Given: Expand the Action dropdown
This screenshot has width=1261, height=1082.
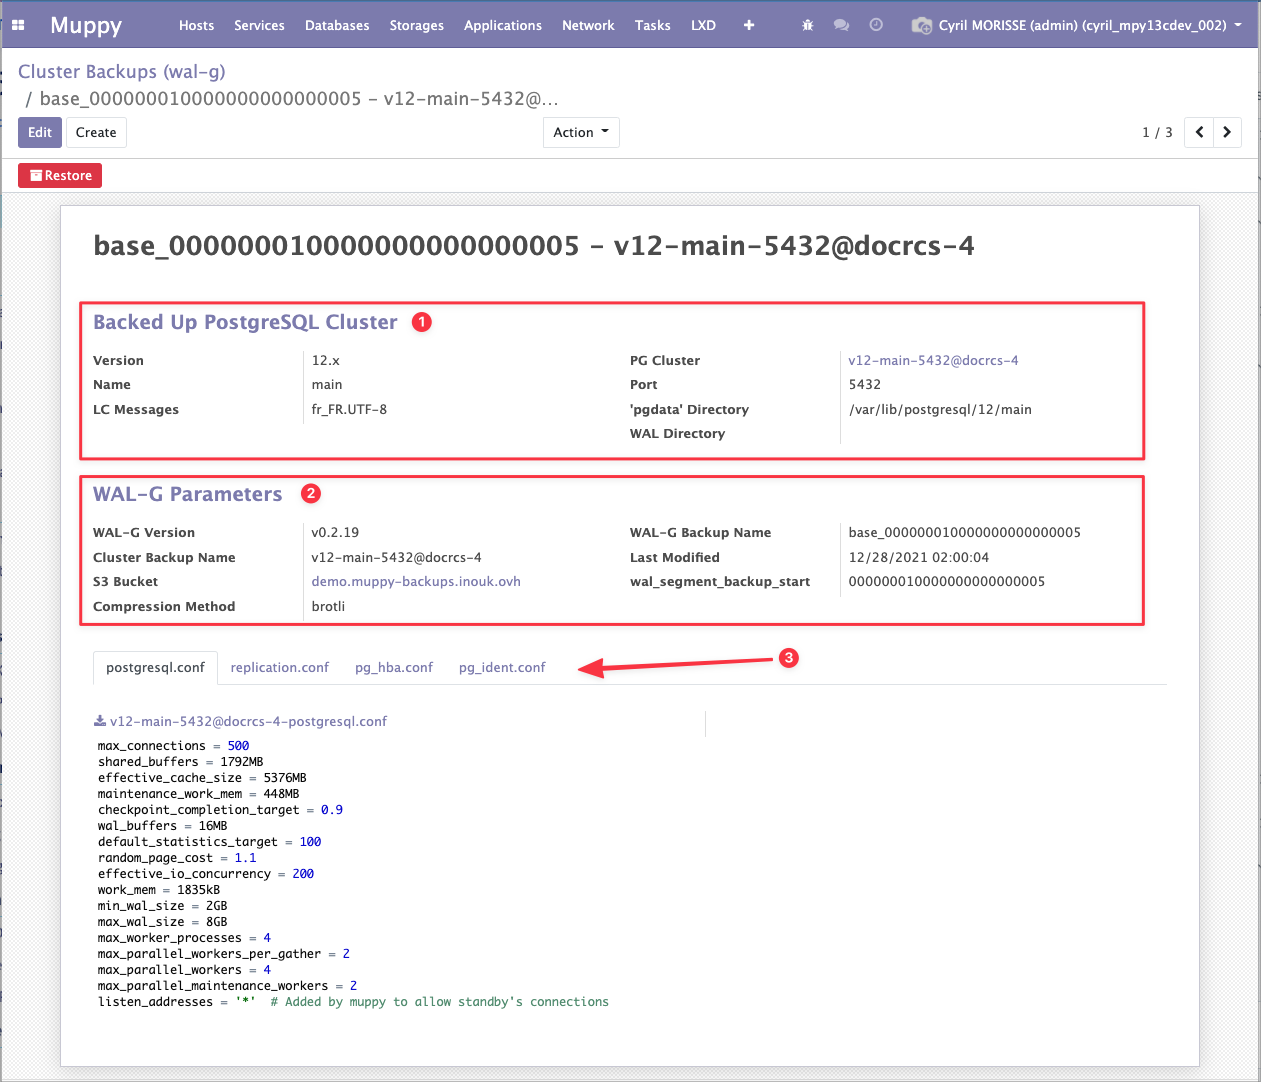Looking at the screenshot, I should click(580, 132).
